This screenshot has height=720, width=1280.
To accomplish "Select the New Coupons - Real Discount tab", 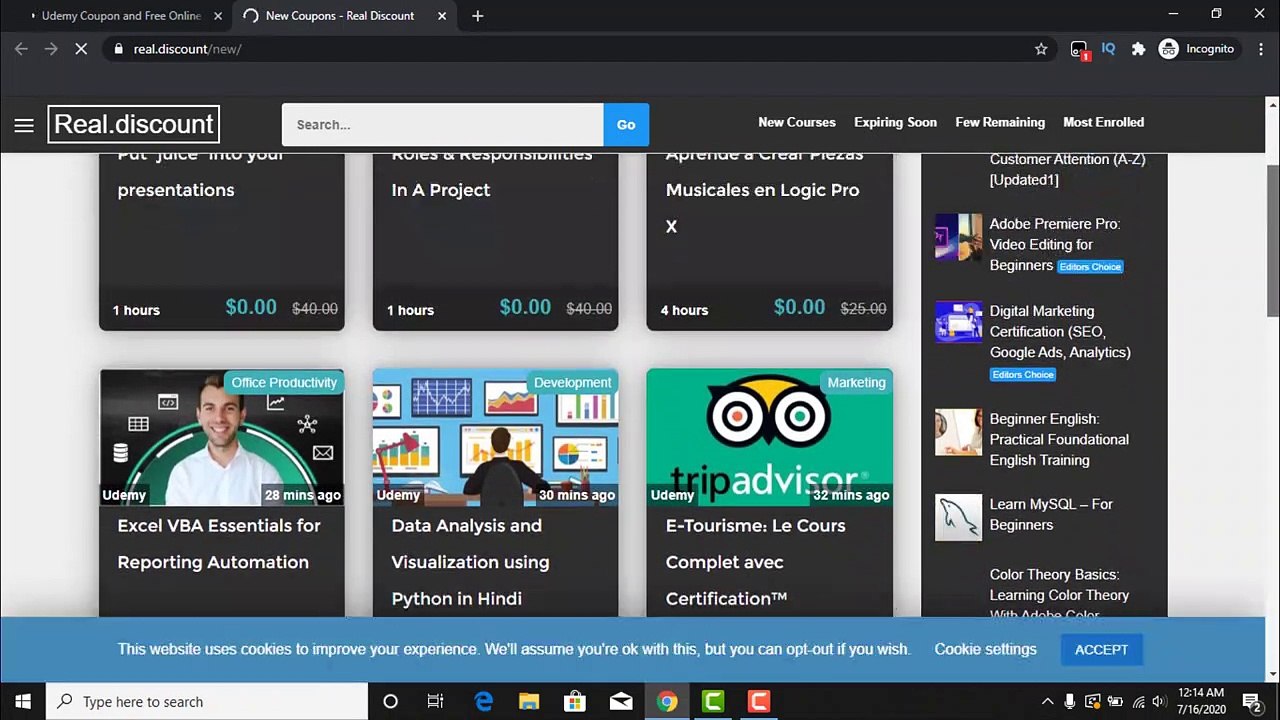I will tap(340, 16).
